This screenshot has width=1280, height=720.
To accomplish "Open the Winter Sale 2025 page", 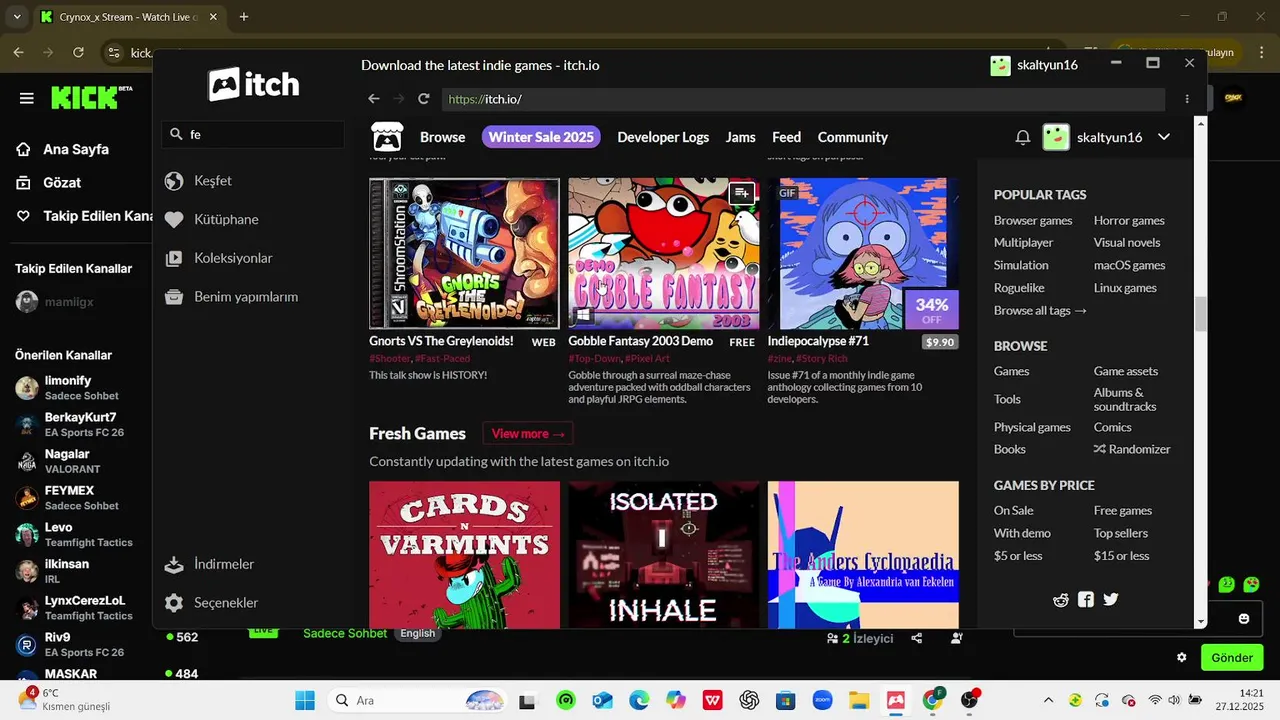I will [541, 137].
